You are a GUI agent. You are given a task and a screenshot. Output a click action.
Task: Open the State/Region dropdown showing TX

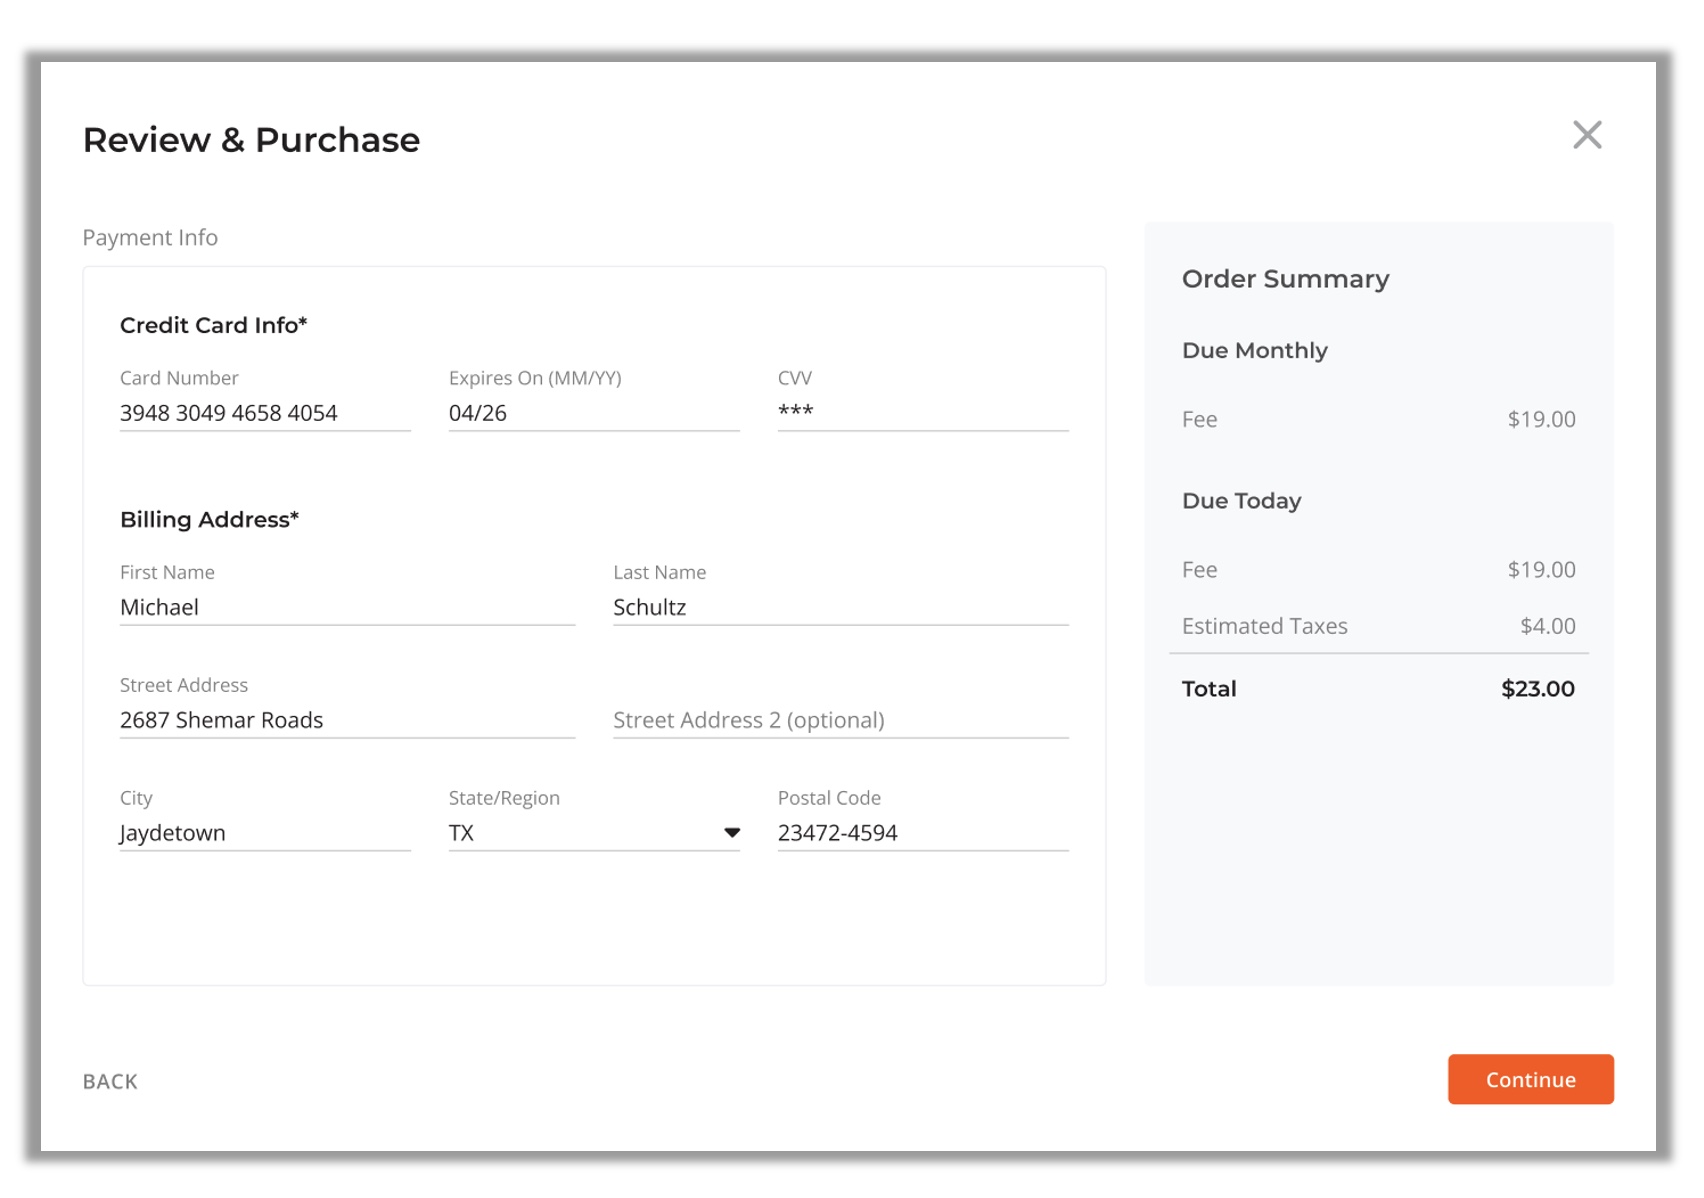(580, 833)
